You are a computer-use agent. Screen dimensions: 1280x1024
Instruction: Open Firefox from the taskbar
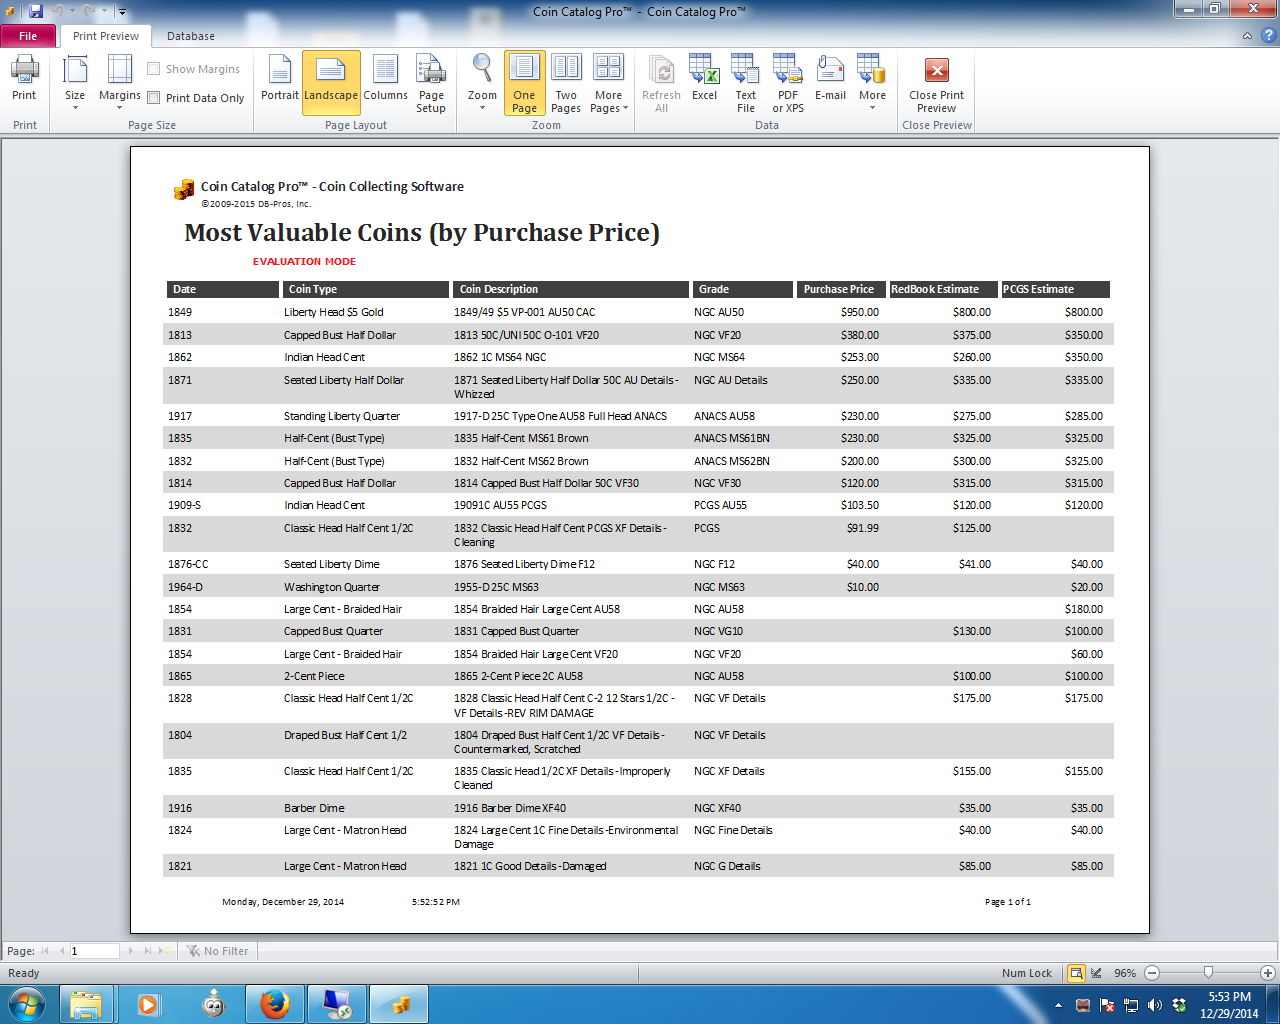click(x=275, y=1004)
